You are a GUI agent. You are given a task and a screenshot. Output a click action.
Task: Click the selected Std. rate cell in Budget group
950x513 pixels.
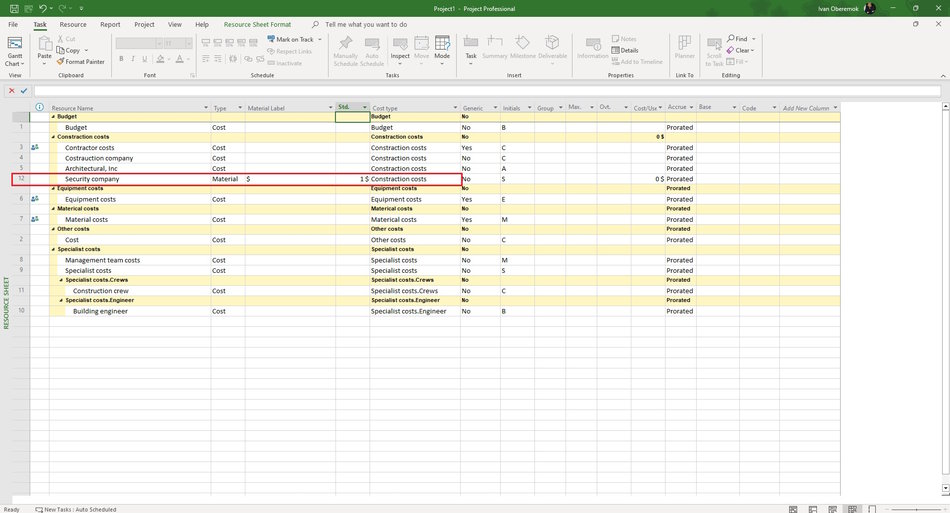353,117
